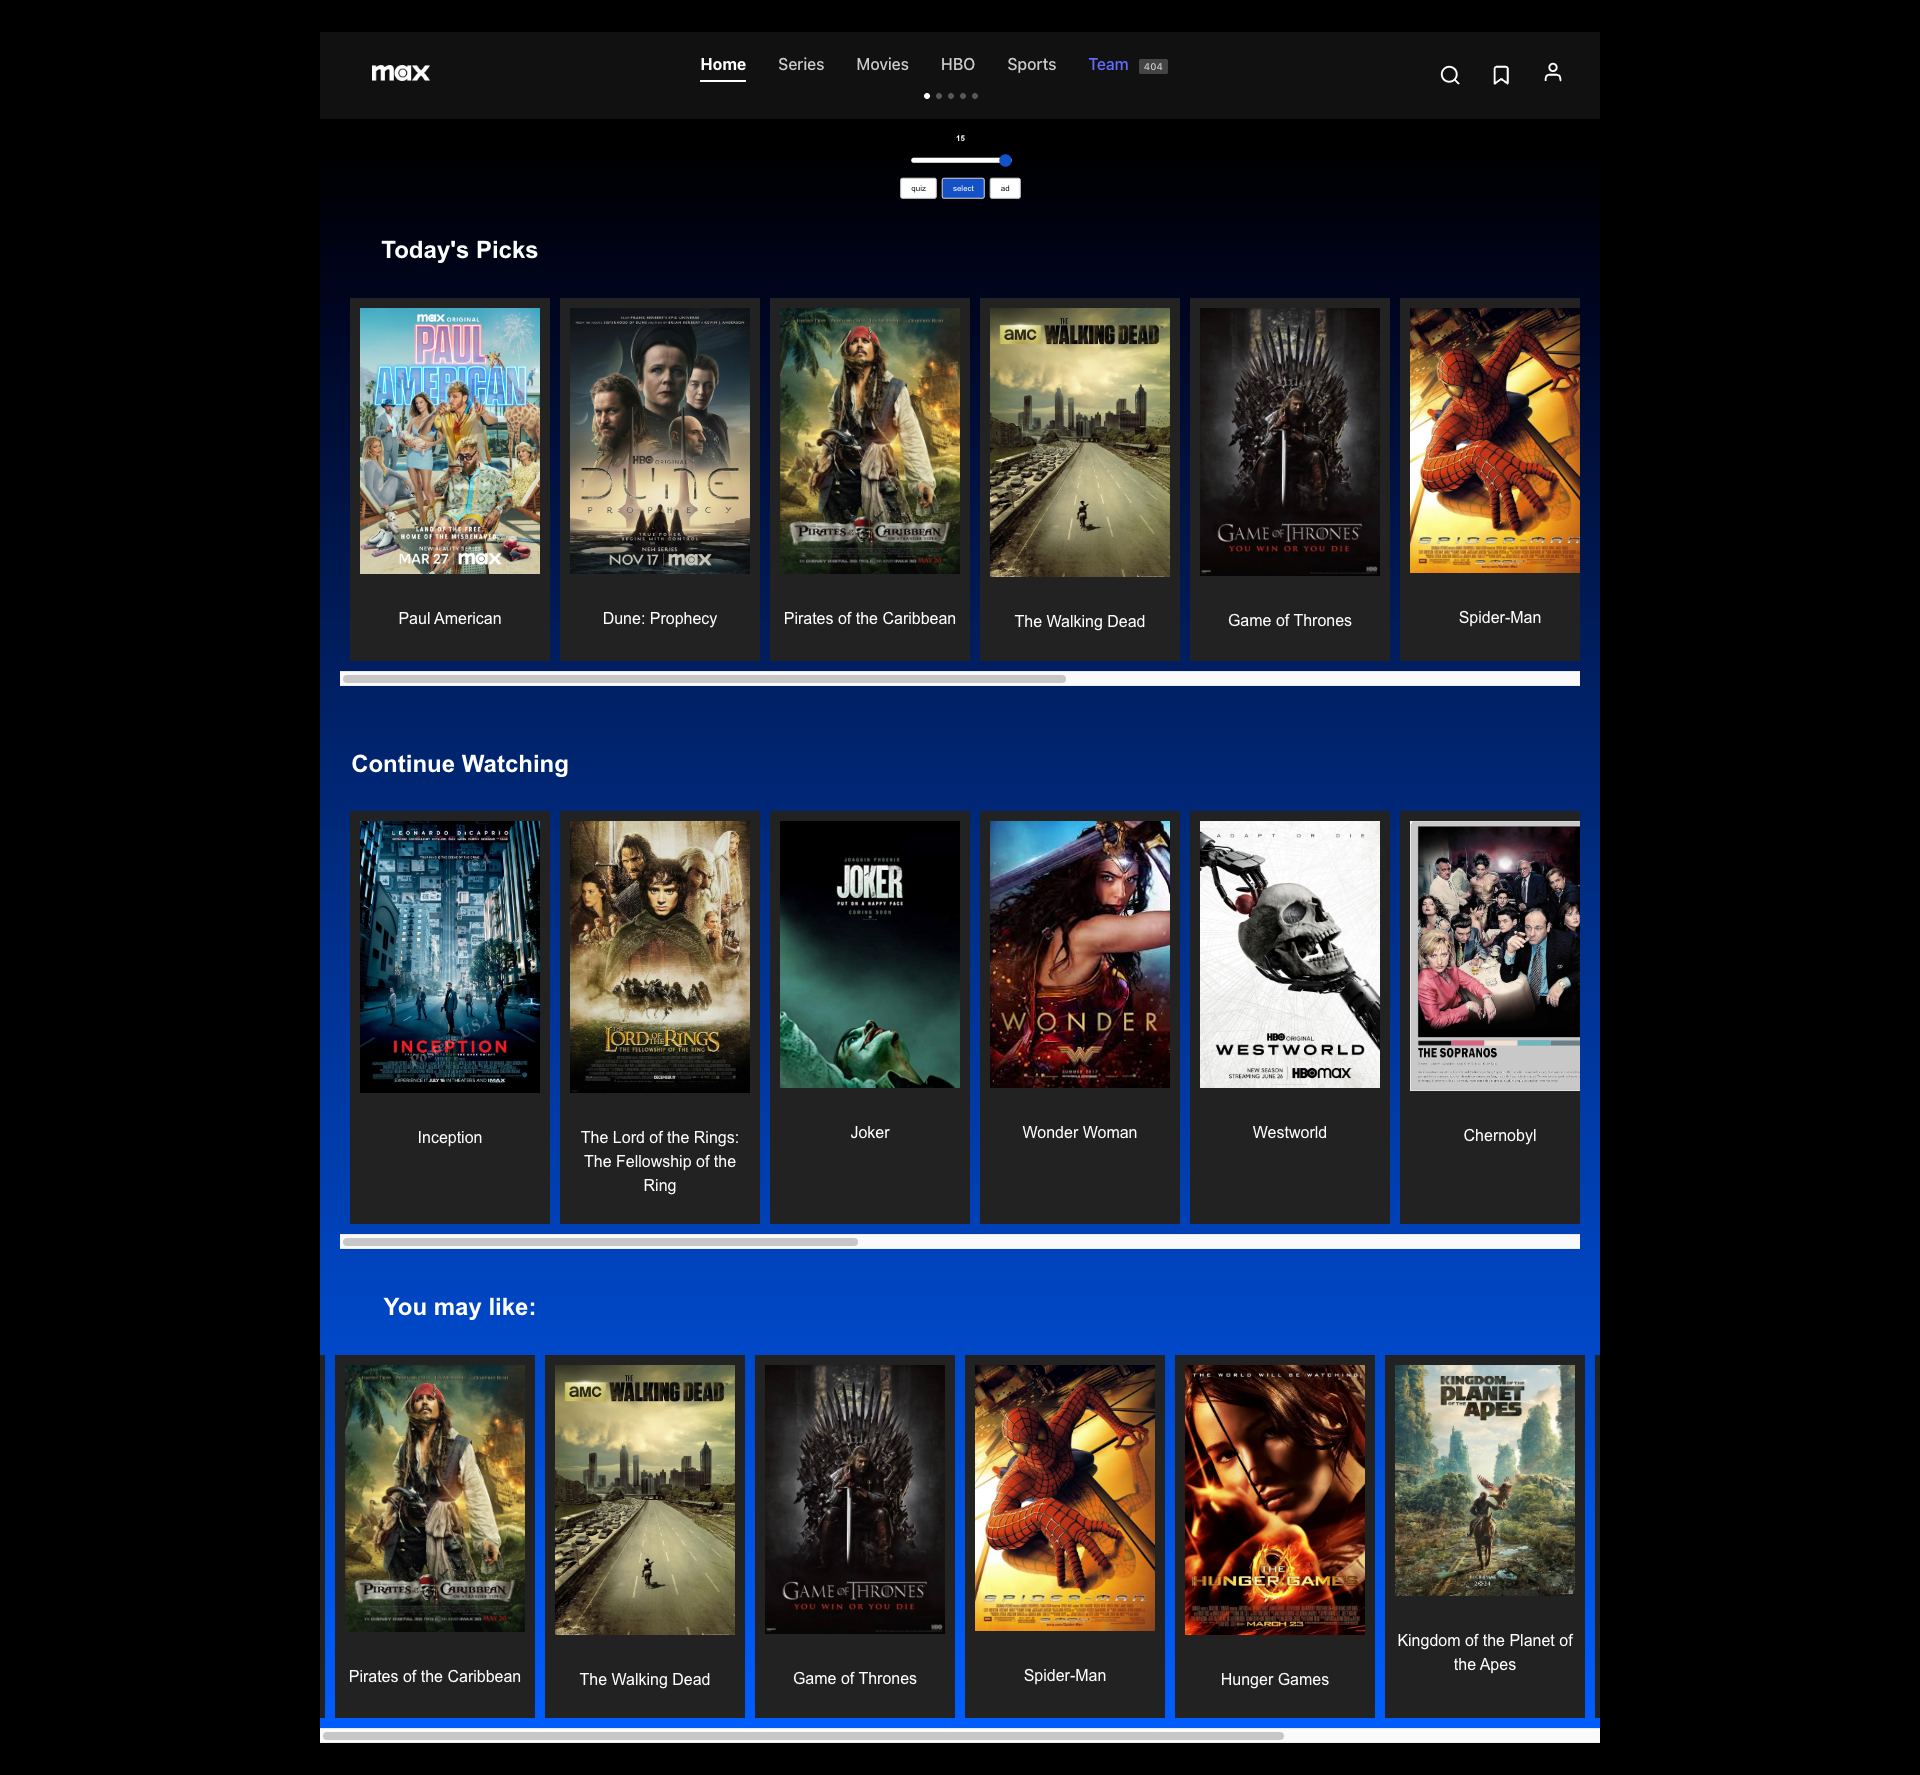Select the third carousel pagination dot

(x=951, y=96)
